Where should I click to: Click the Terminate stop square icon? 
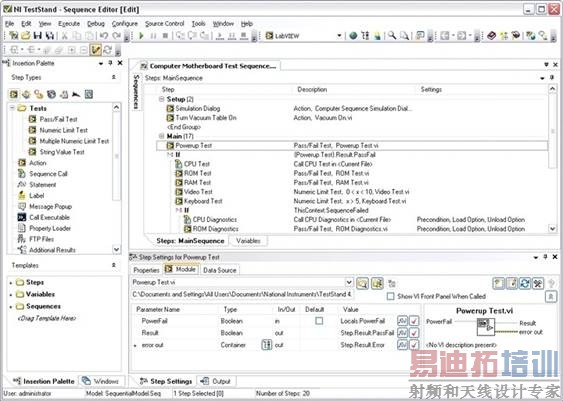point(165,36)
